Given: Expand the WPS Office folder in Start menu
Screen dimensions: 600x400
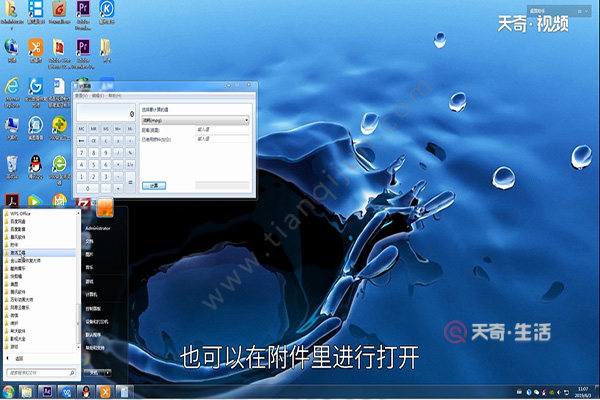Looking at the screenshot, I should [x=24, y=214].
